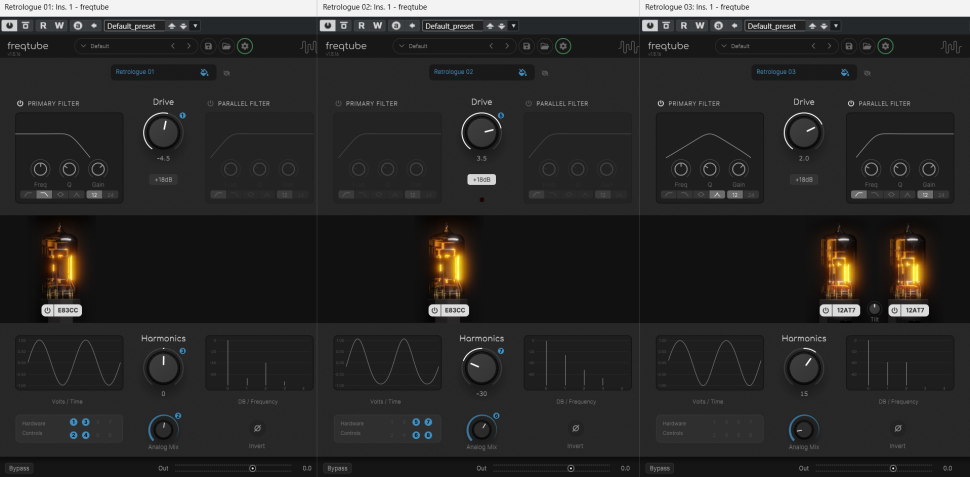Open preset folder icon in Retrologue 02 plugin
This screenshot has width=970, height=477.
tap(545, 46)
